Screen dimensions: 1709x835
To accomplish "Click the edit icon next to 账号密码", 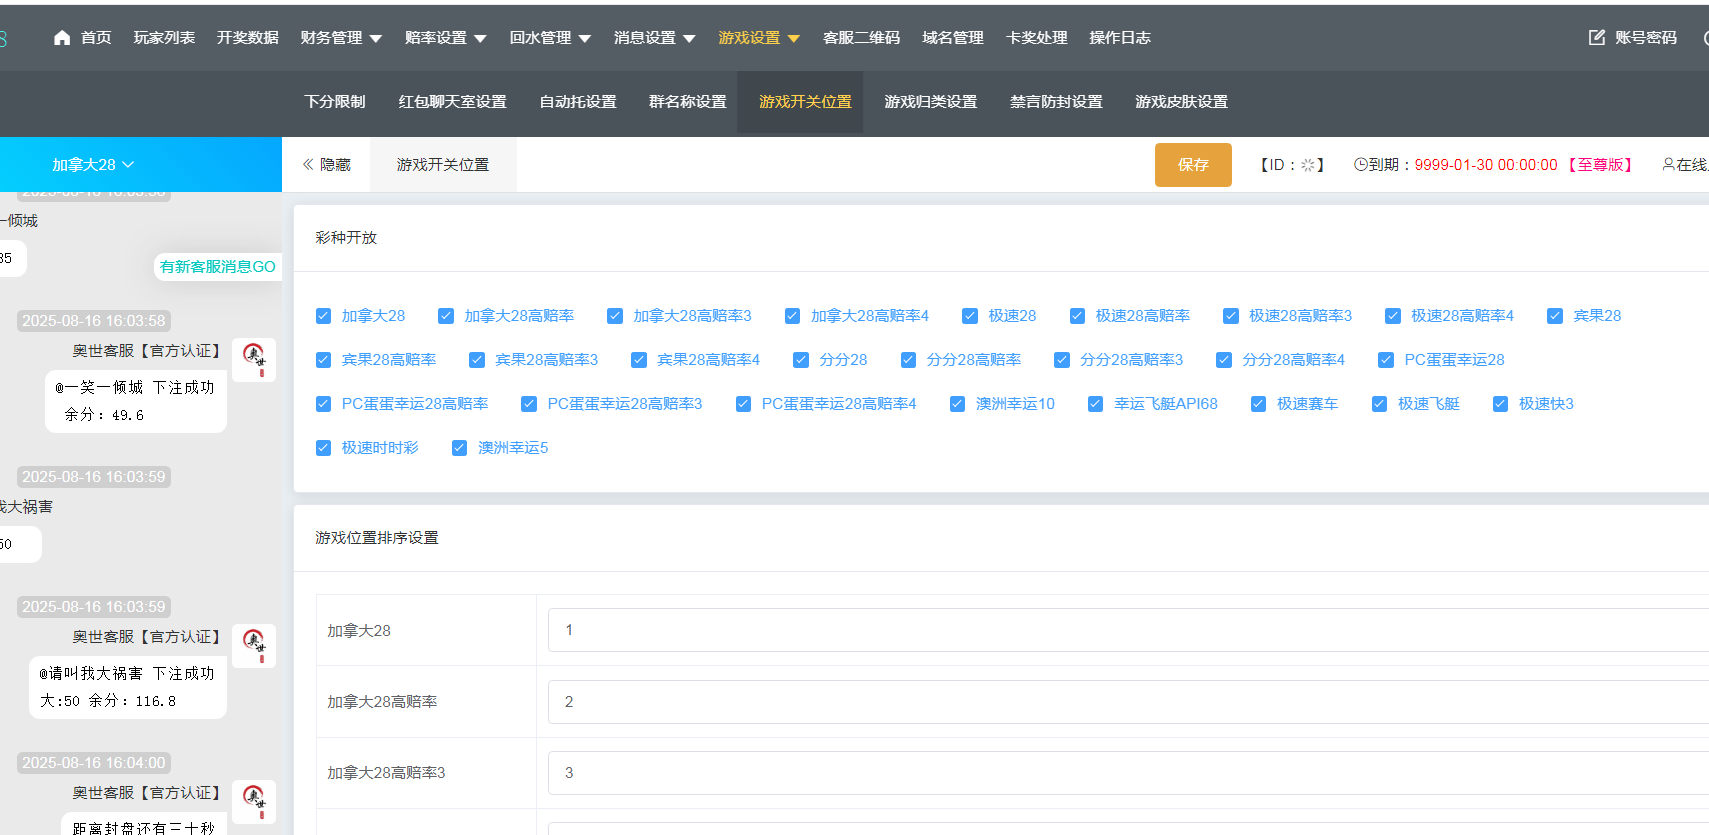I will click(x=1597, y=38).
